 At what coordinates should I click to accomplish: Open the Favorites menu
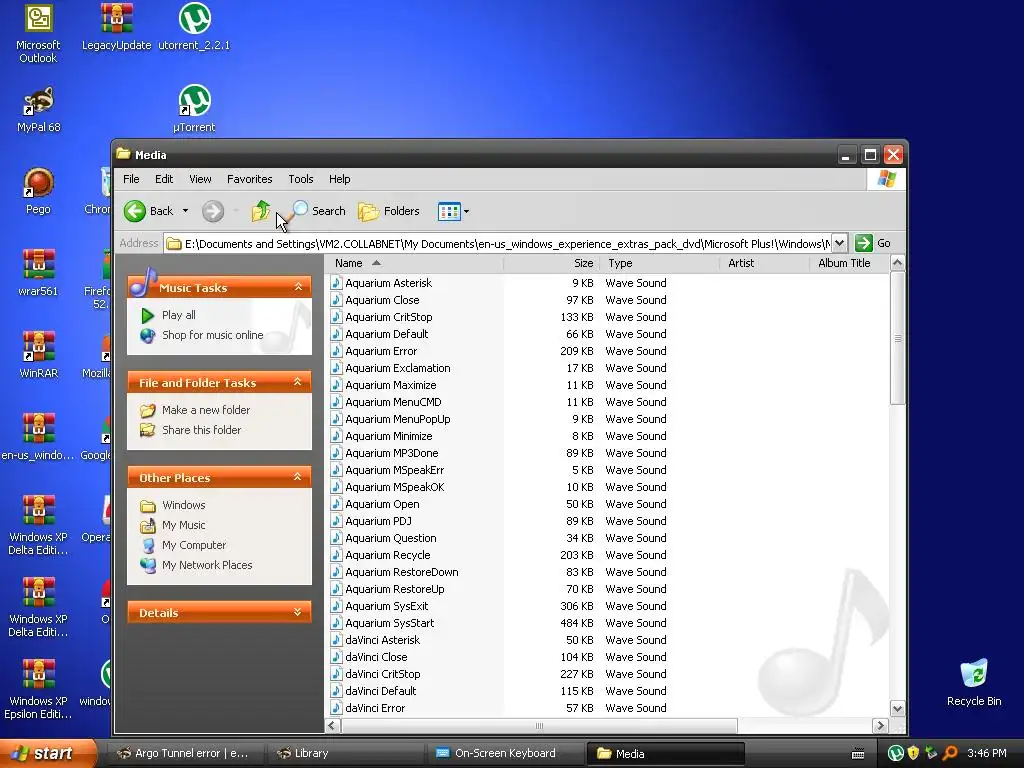tap(249, 179)
